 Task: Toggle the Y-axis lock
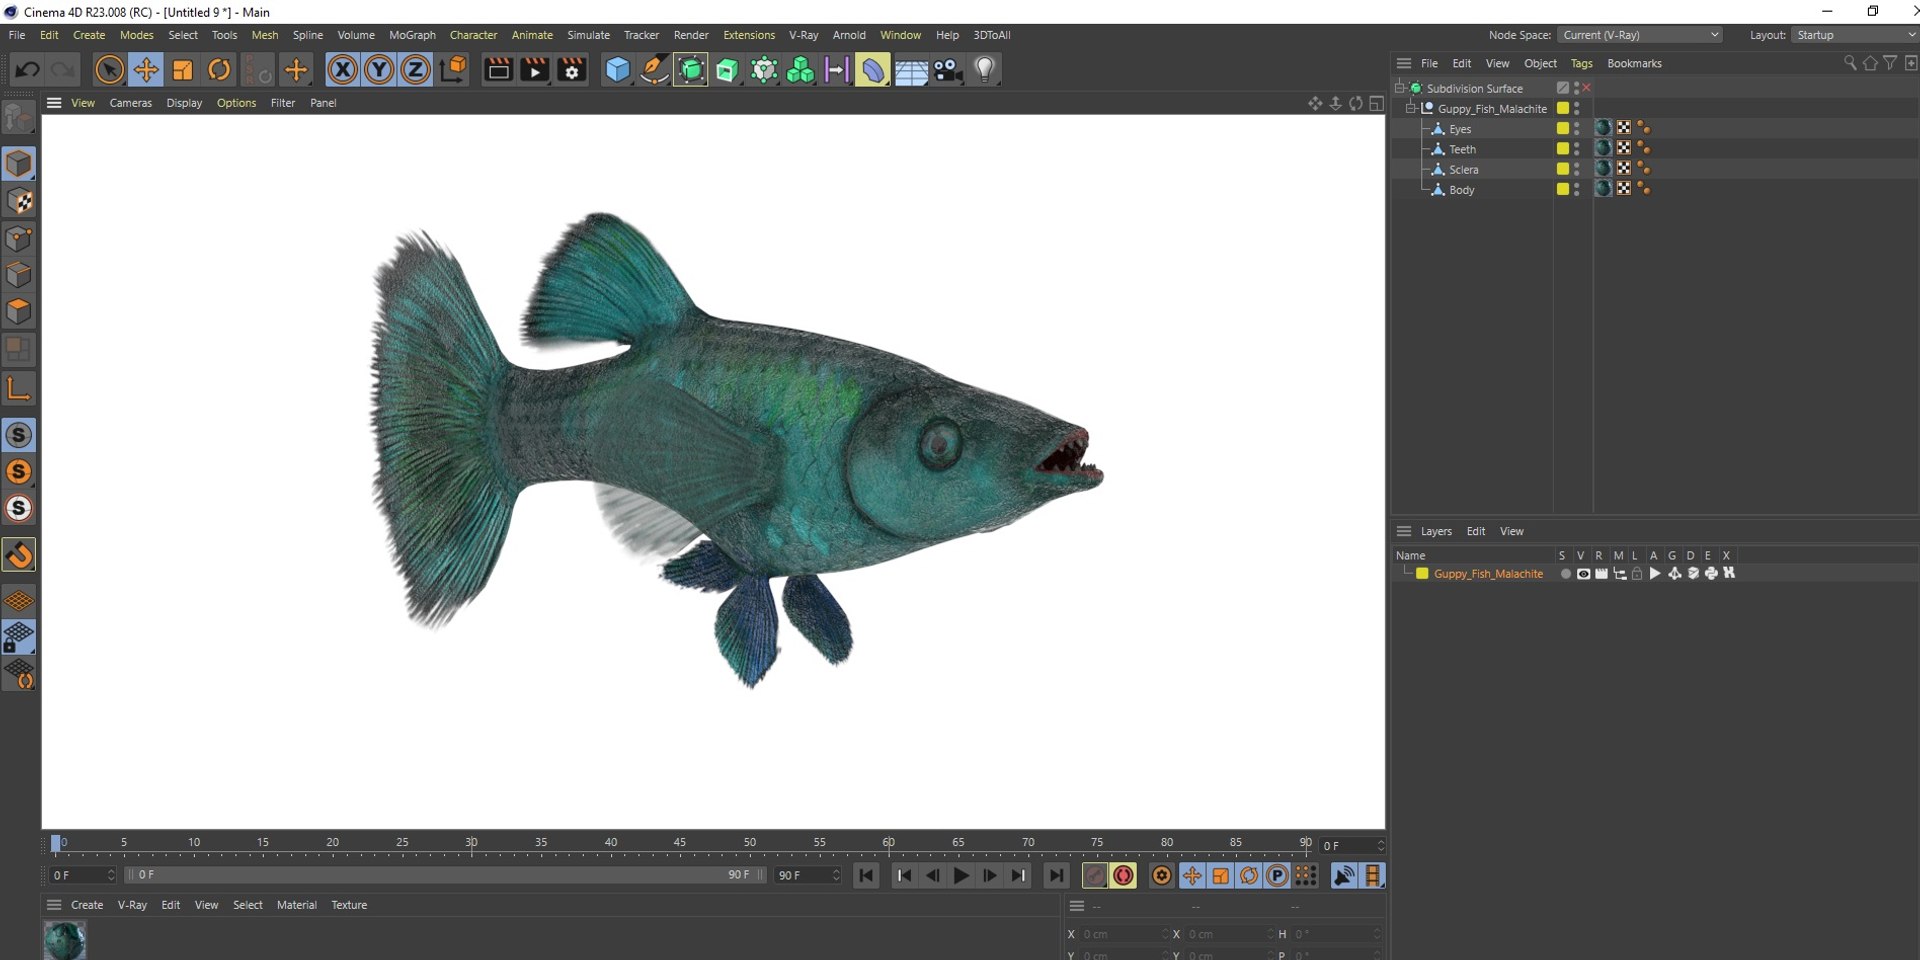click(x=379, y=70)
